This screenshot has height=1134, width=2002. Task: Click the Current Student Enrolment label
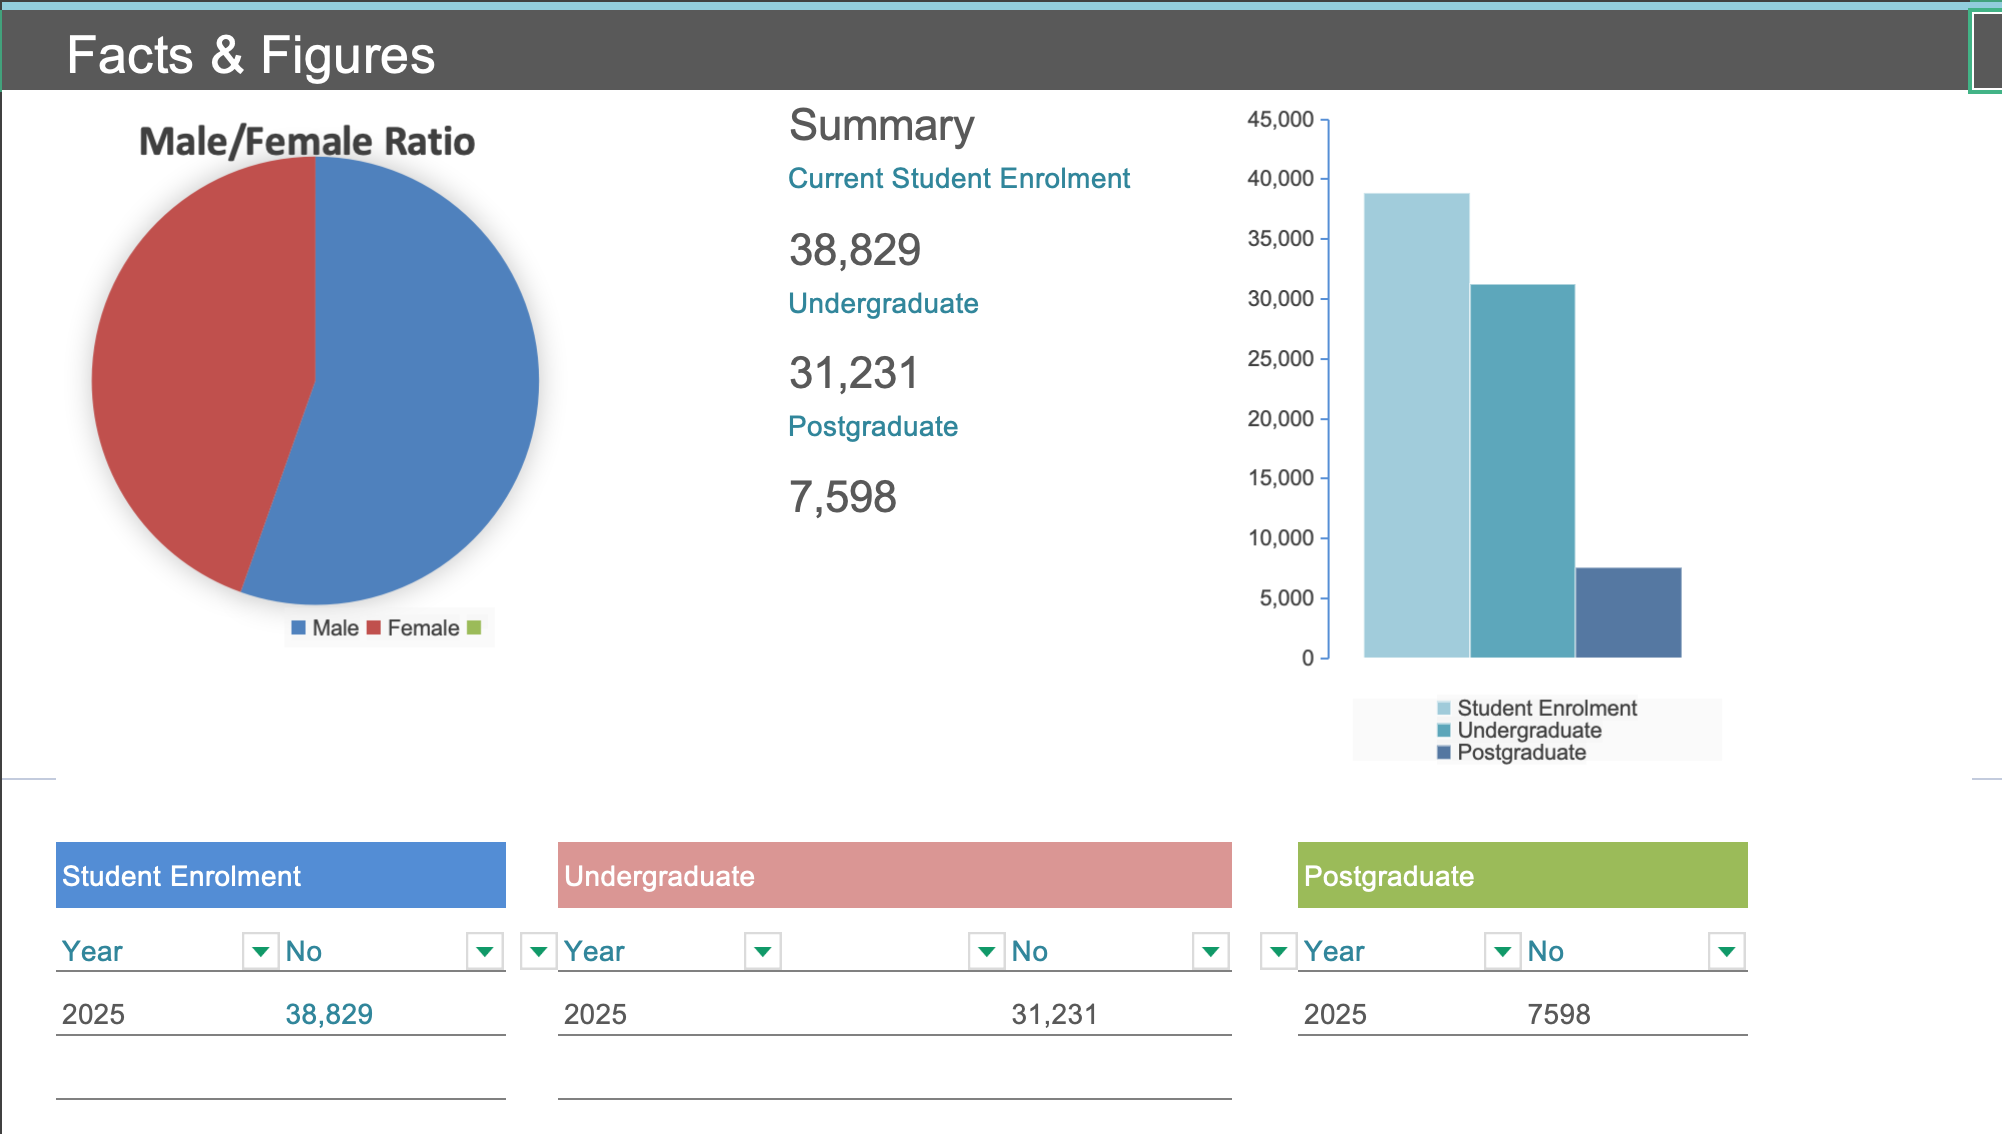click(x=958, y=178)
